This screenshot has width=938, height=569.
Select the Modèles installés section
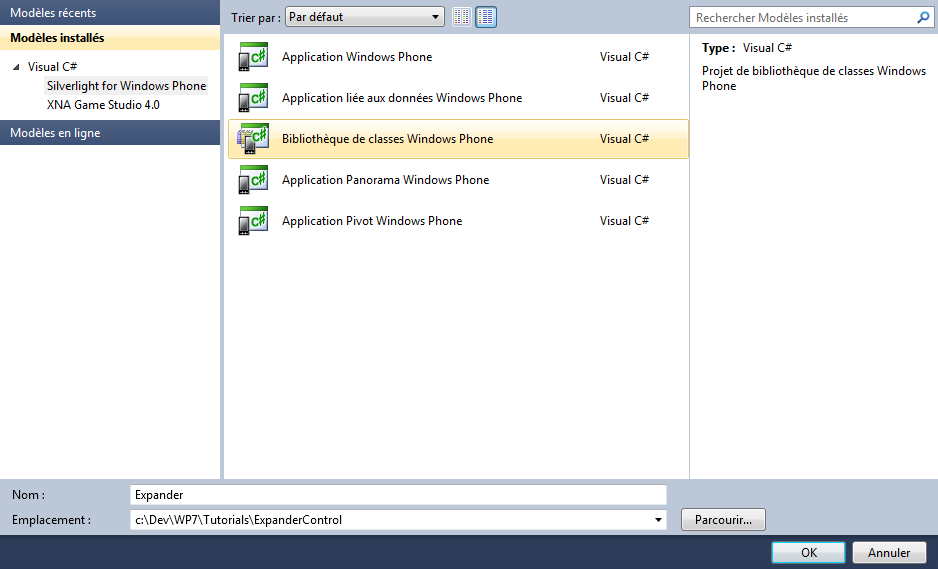[57, 38]
